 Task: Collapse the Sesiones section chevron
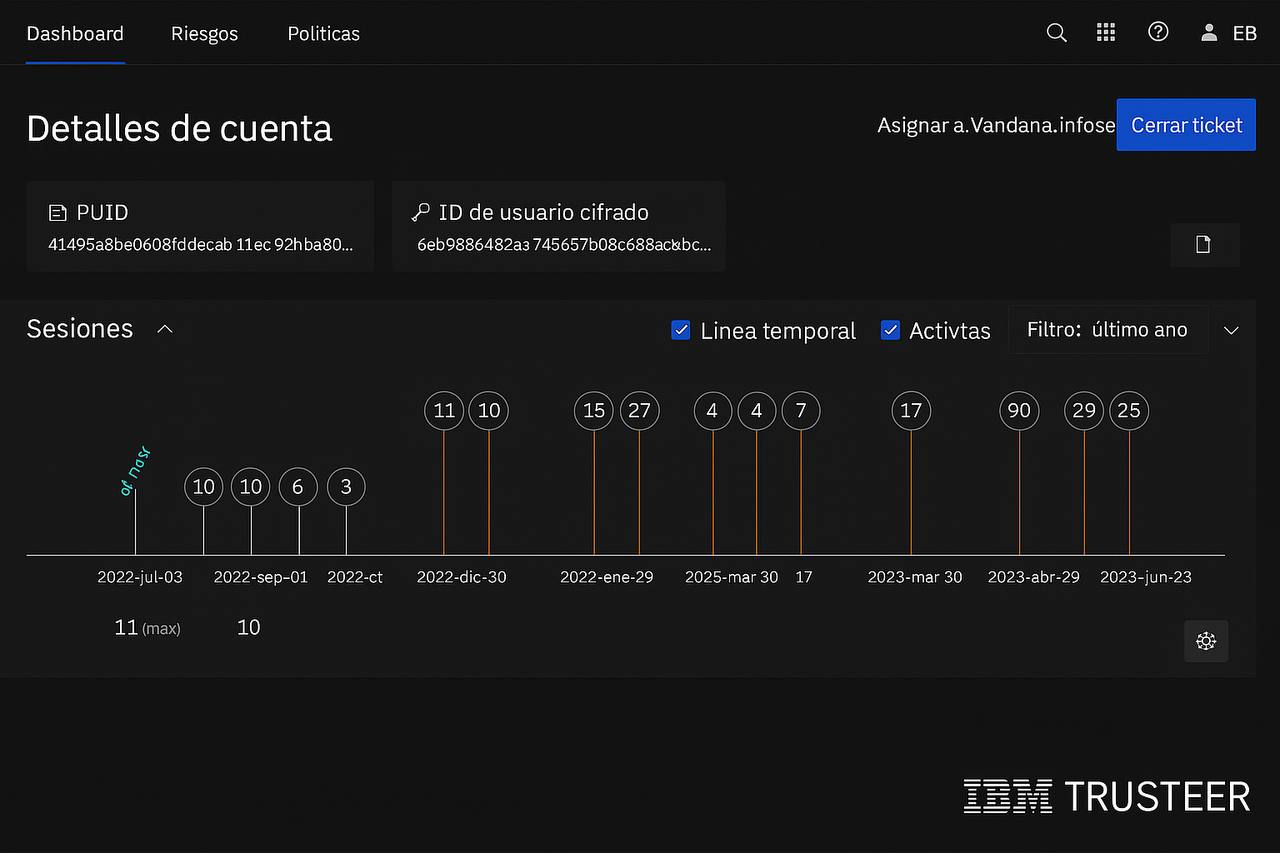[164, 328]
